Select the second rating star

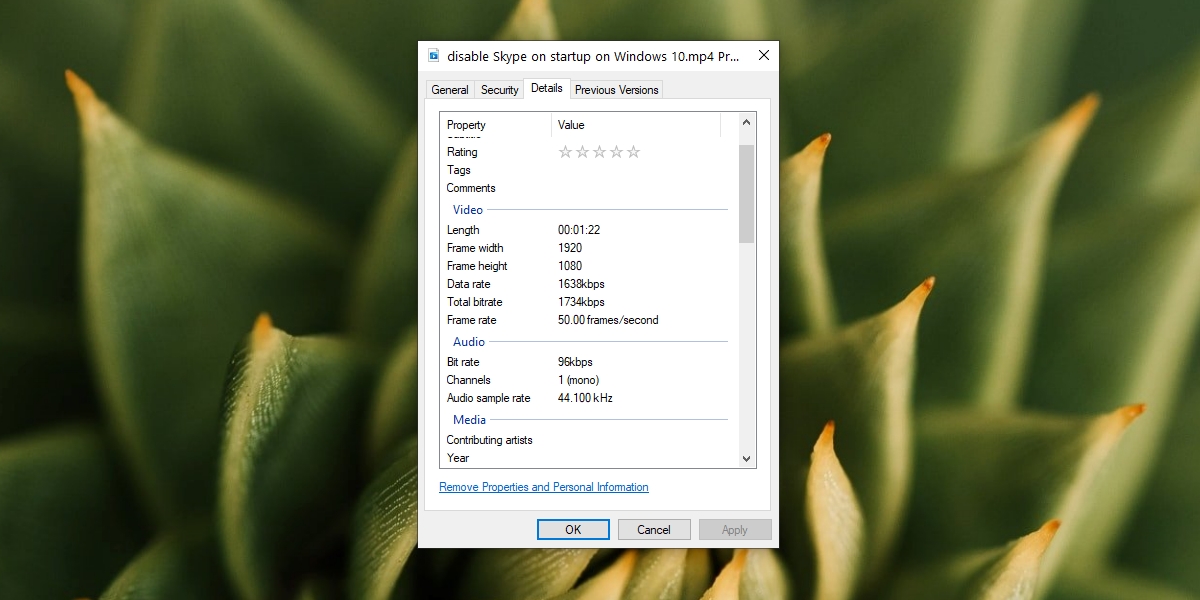[583, 151]
